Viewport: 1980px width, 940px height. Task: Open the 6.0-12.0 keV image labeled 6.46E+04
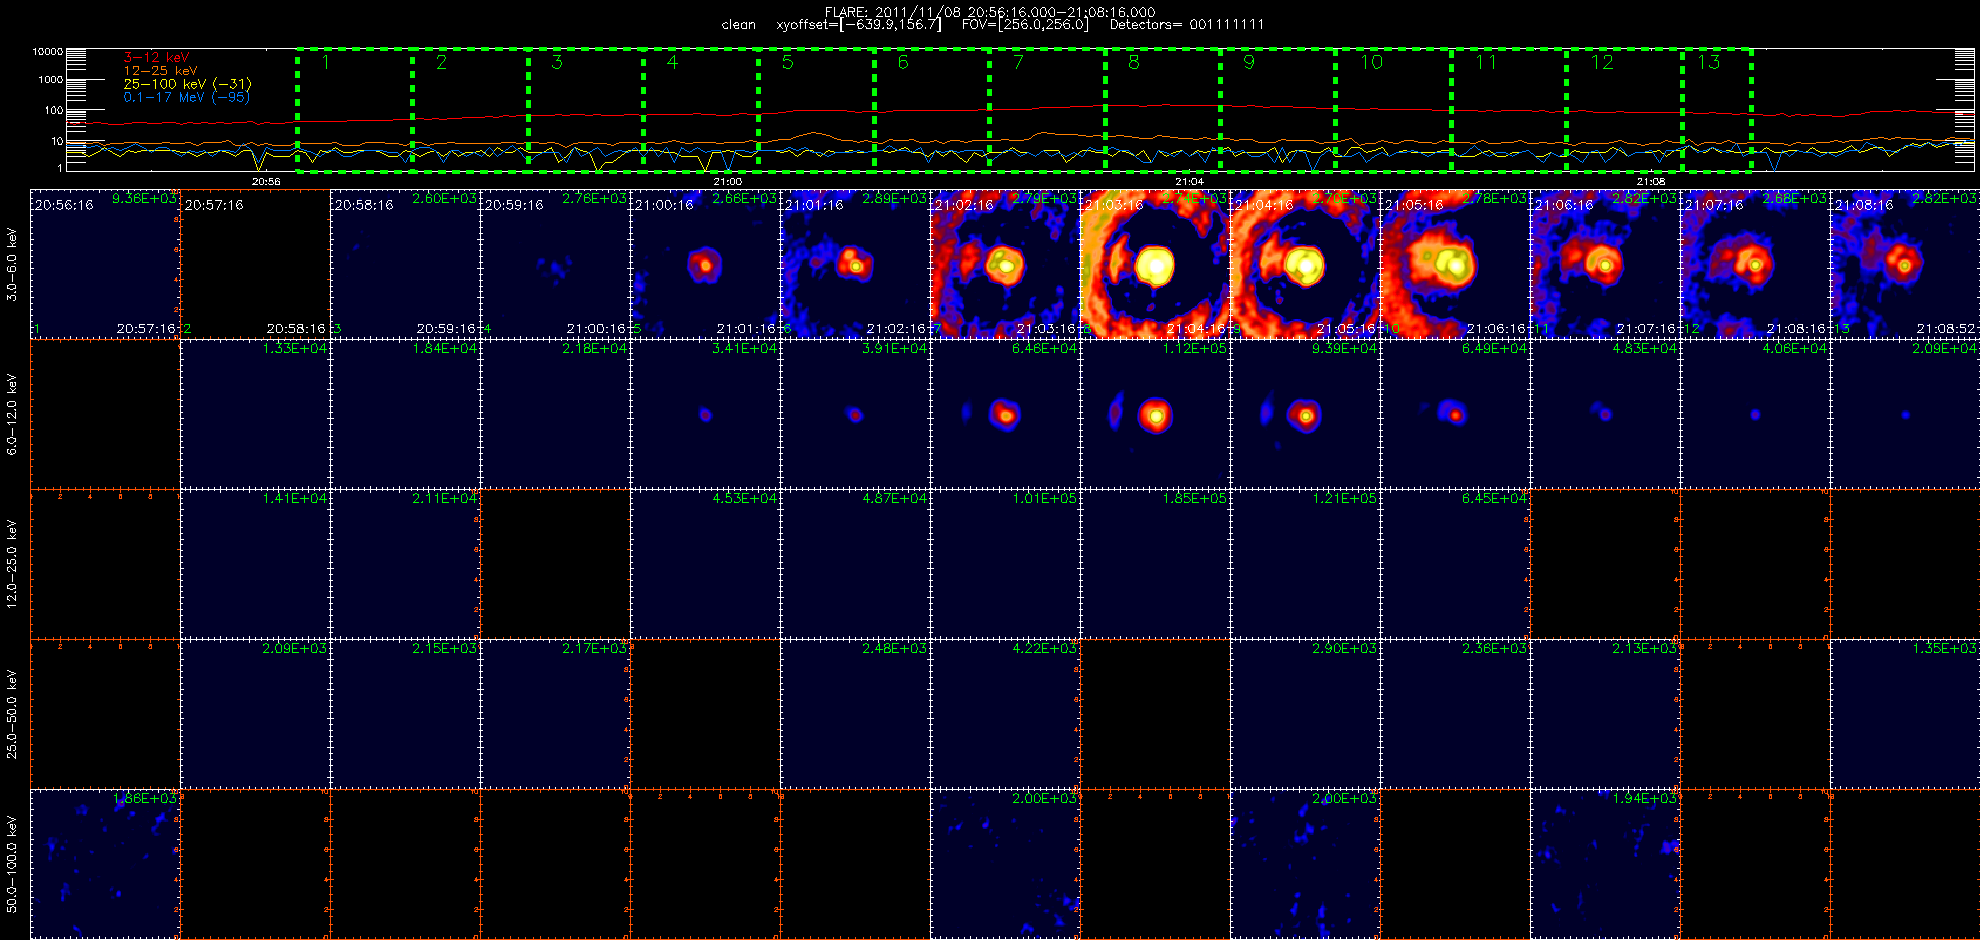pos(1005,414)
